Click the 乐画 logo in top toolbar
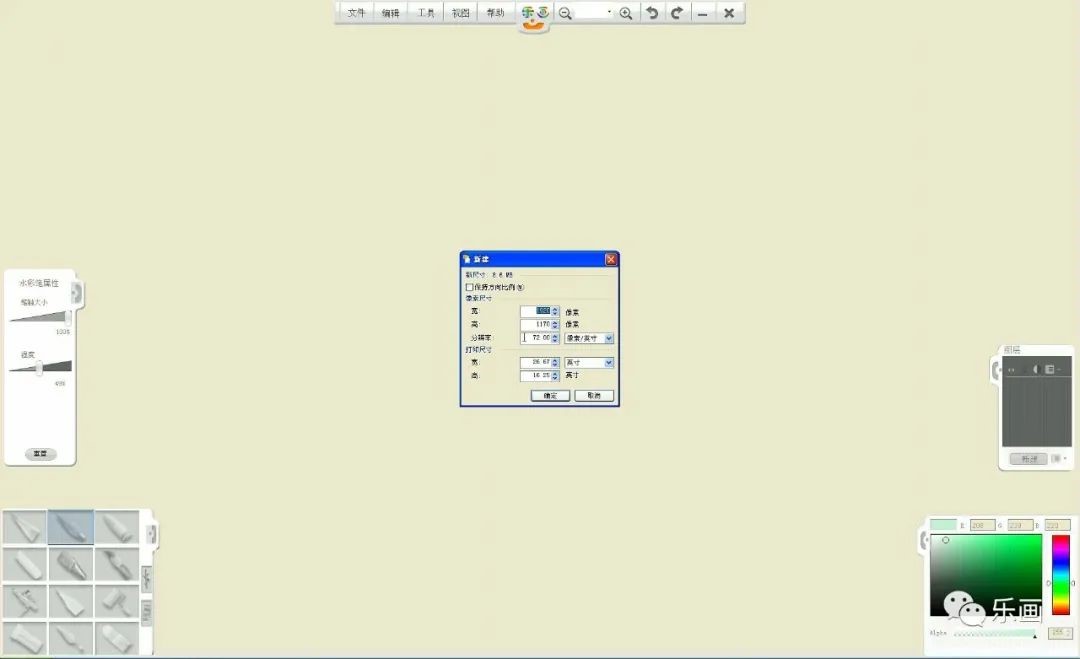Image resolution: width=1080 pixels, height=659 pixels. click(535, 14)
